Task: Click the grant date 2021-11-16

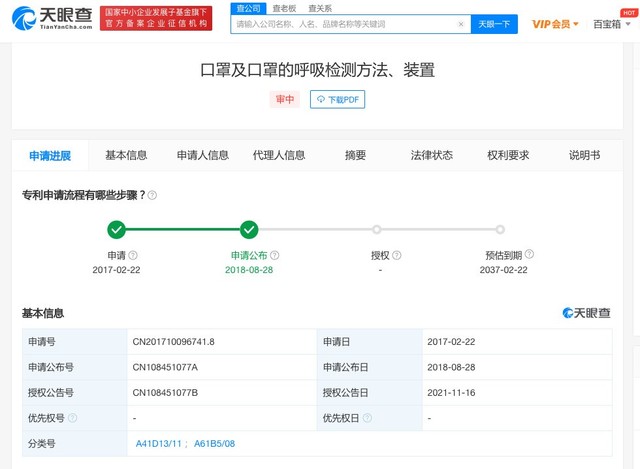Action: coord(451,393)
